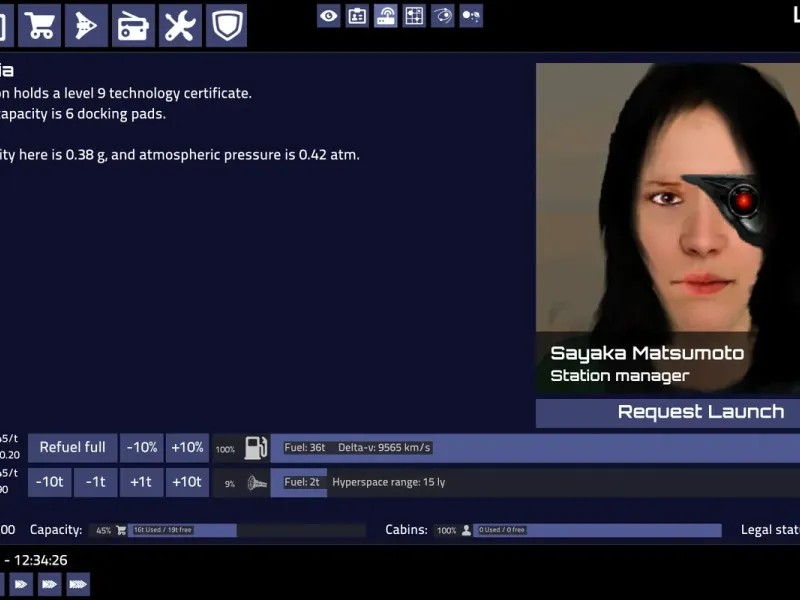Open the system orbit map icon
The height and width of the screenshot is (600, 800).
(x=442, y=16)
